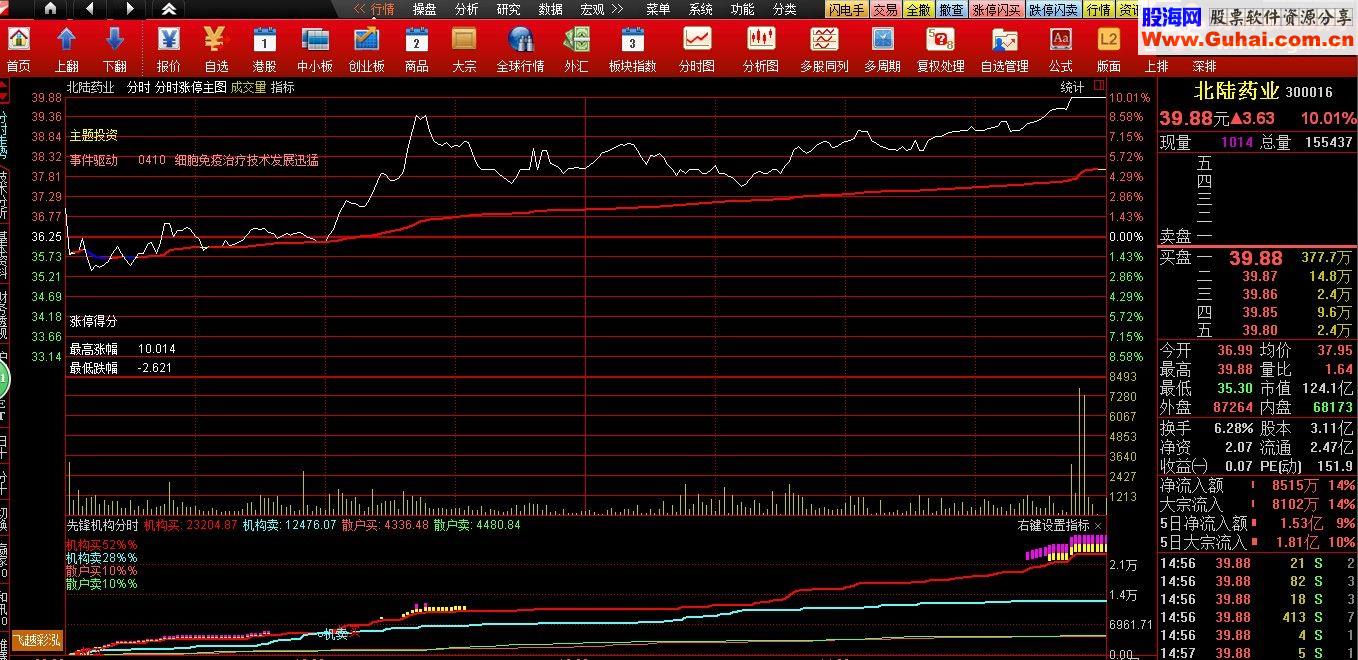Open the 自选 watchlist icon
Viewport: 1358px width, 660px height.
pos(216,49)
